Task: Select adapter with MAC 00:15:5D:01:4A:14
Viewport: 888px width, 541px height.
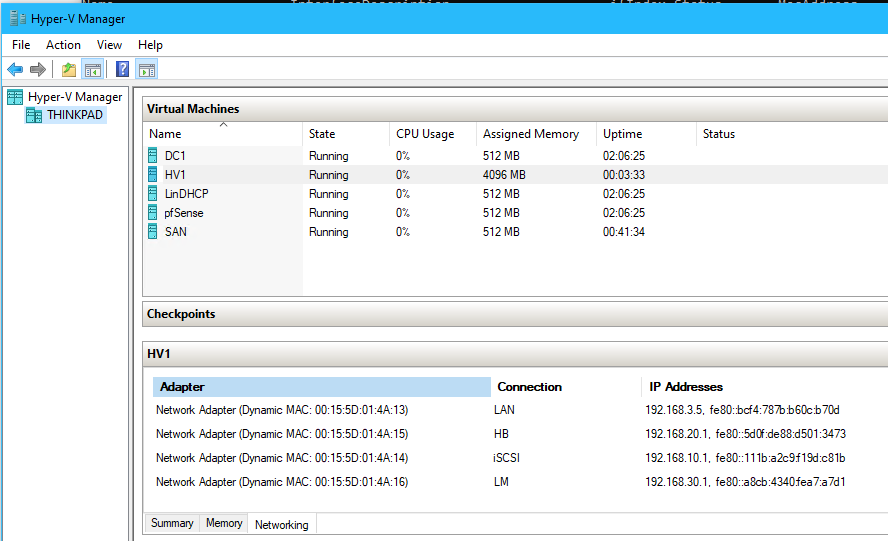Action: pyautogui.click(x=282, y=458)
